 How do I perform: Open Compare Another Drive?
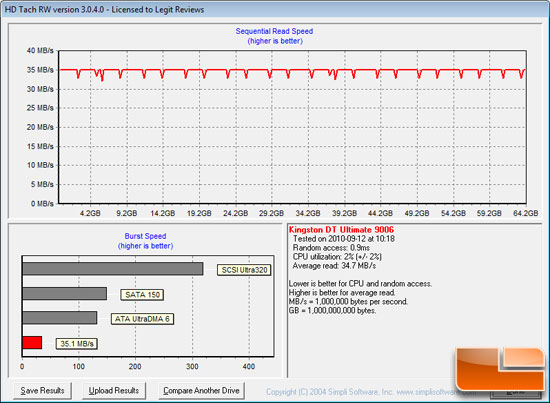tap(201, 391)
